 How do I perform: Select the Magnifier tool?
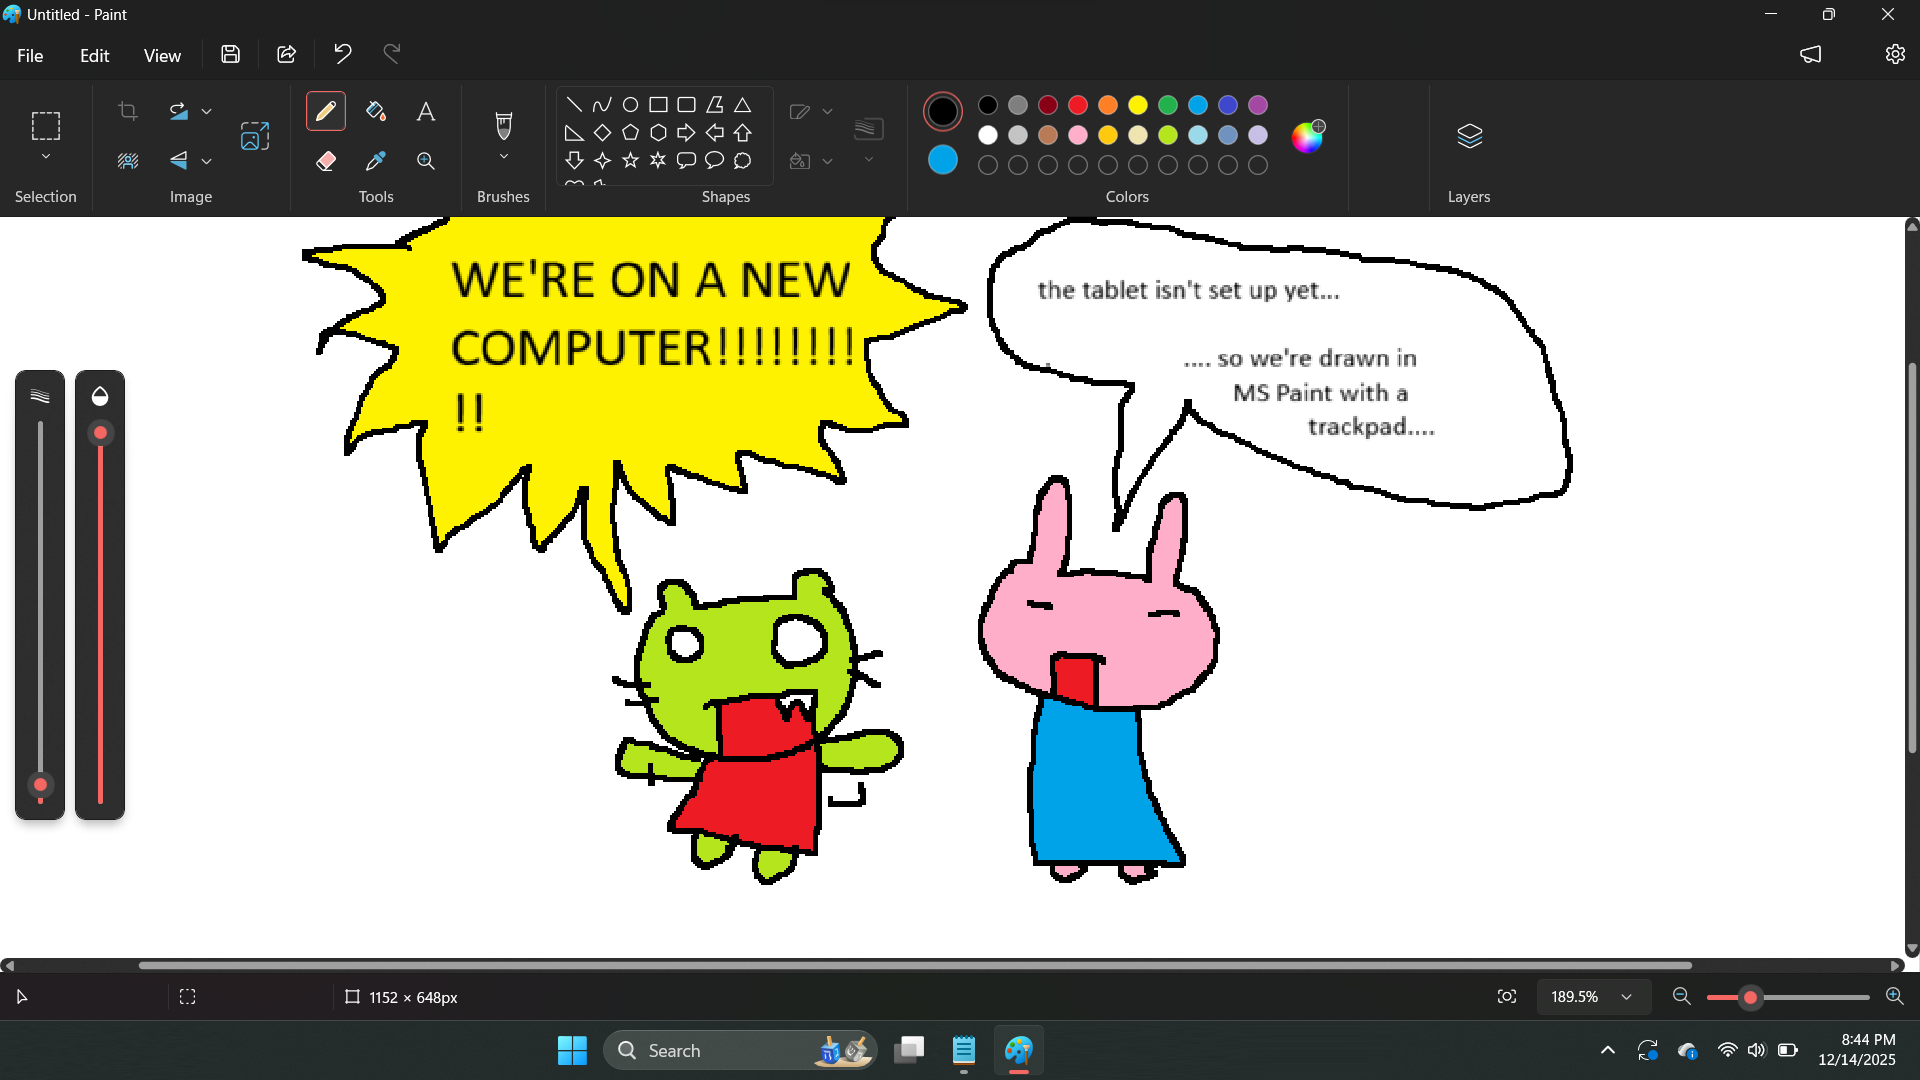click(x=426, y=161)
